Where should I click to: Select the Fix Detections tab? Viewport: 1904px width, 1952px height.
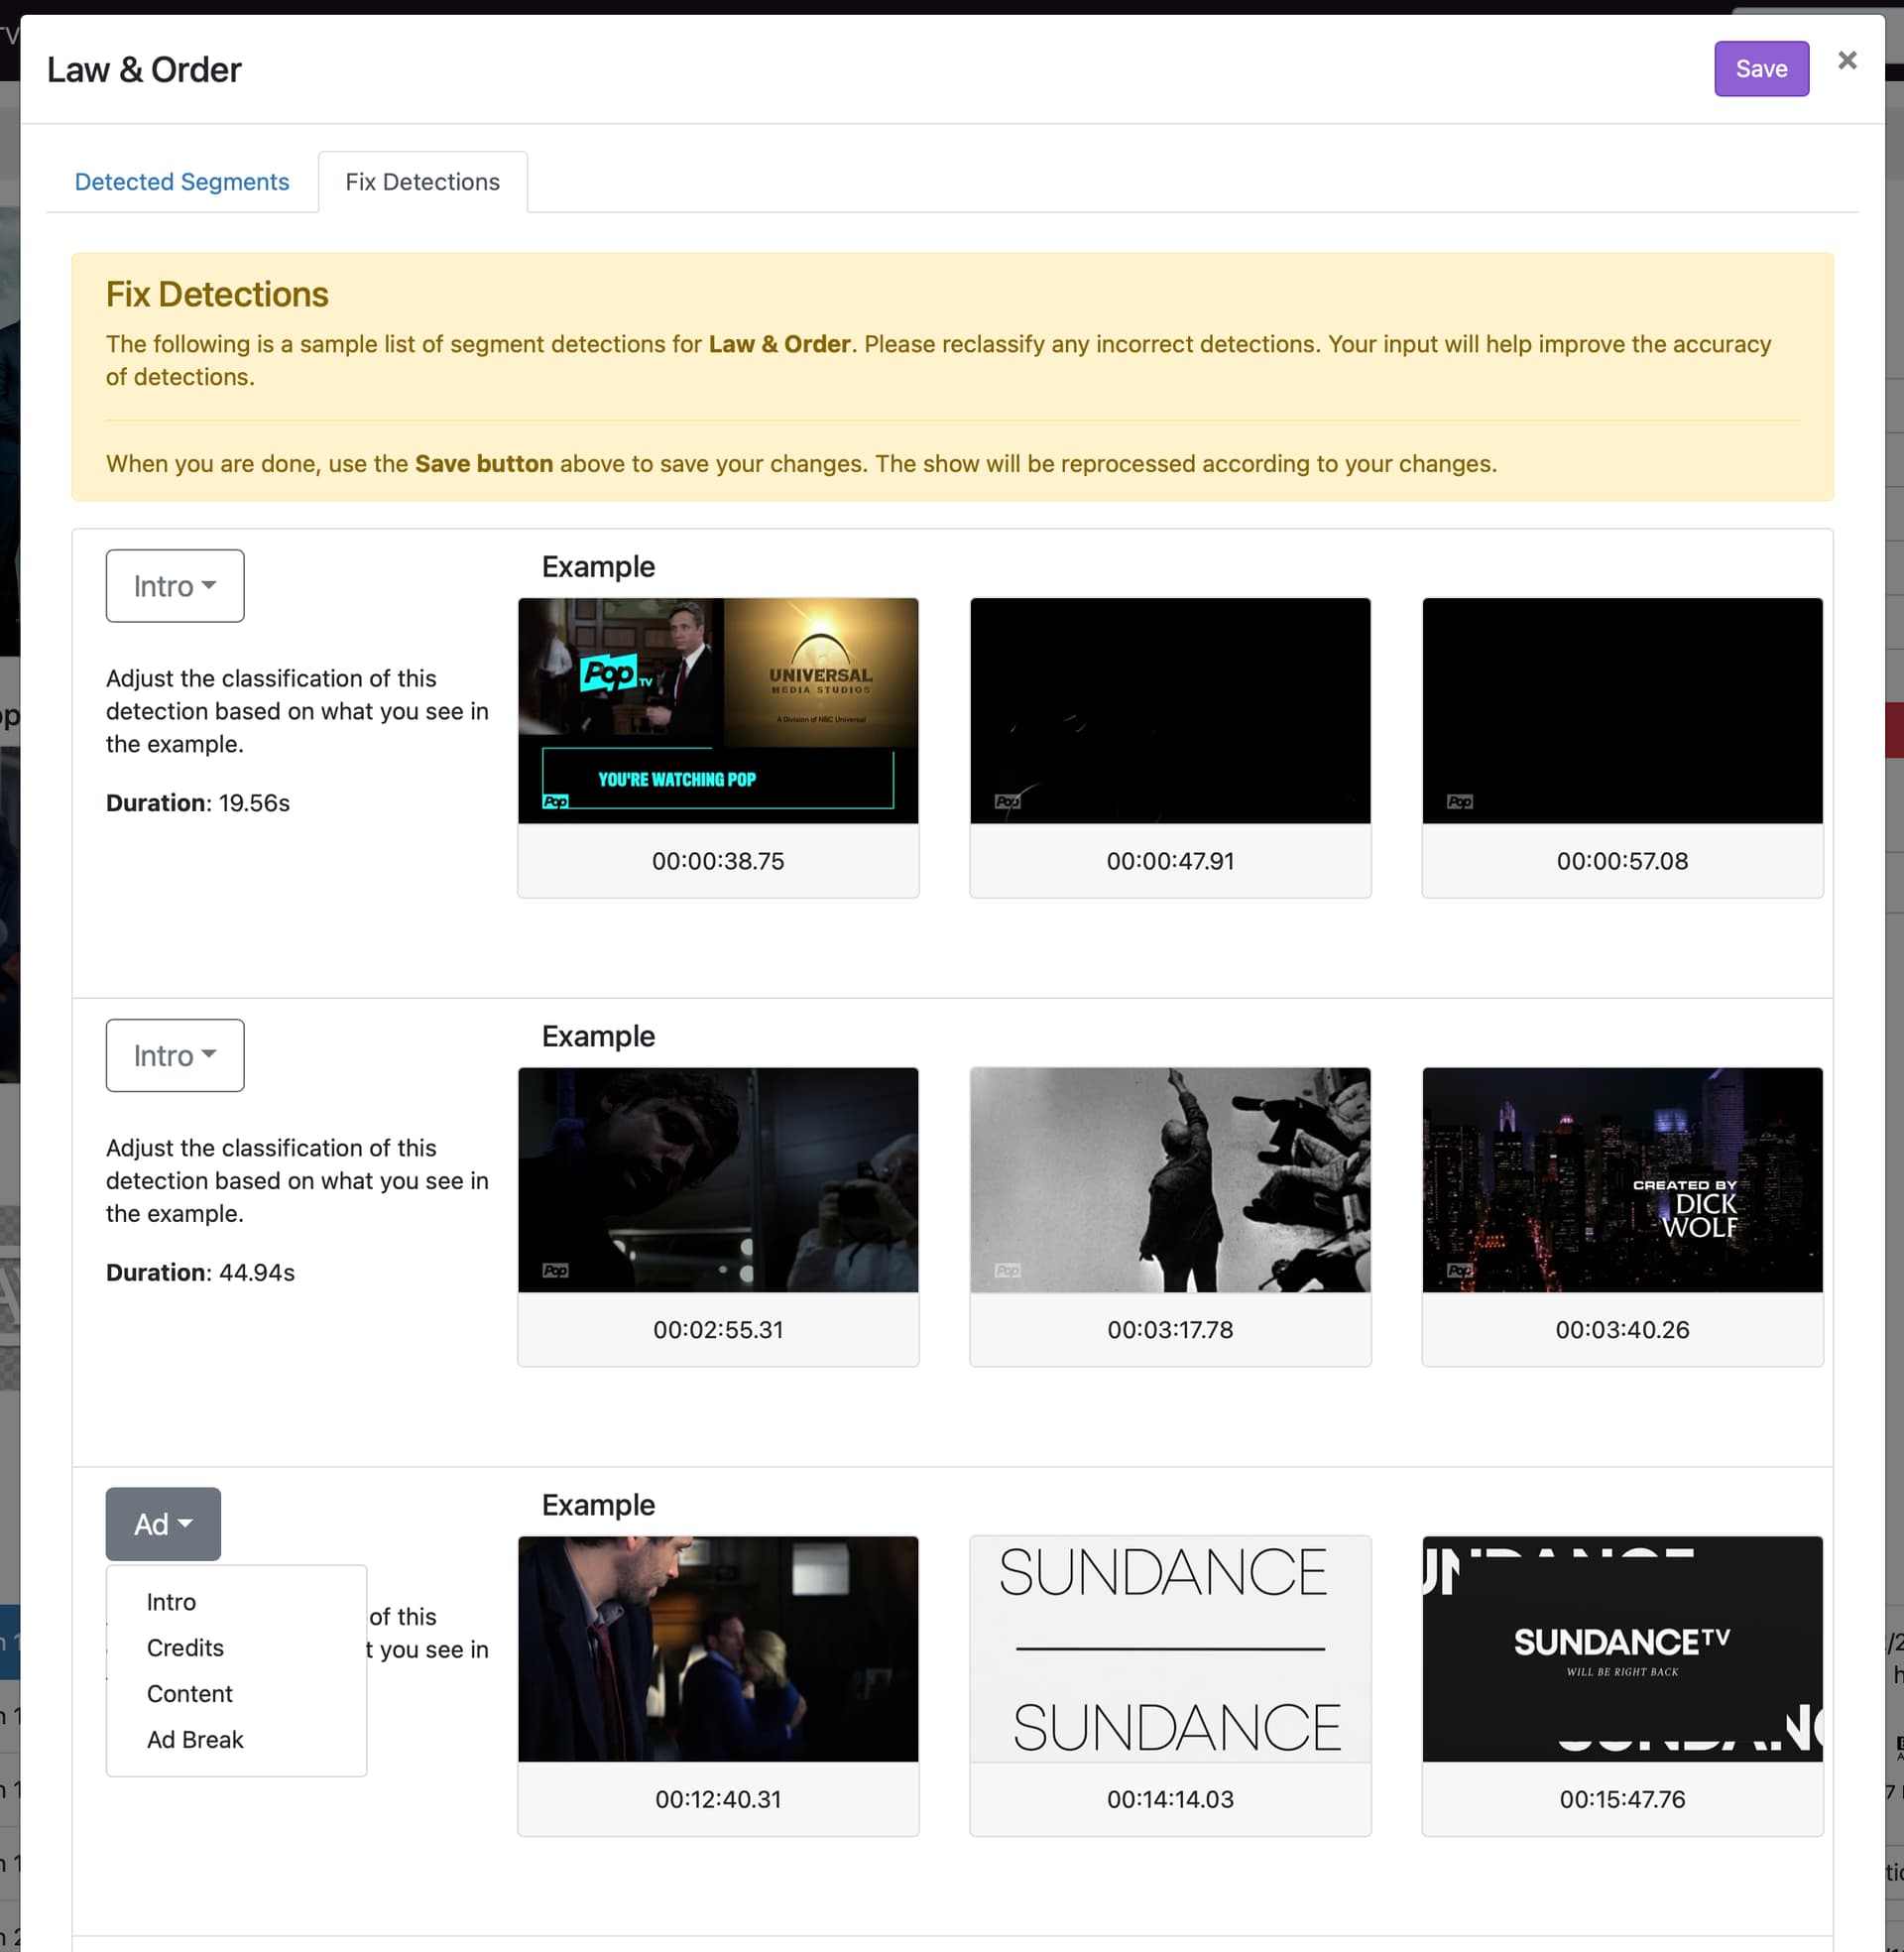click(x=422, y=182)
